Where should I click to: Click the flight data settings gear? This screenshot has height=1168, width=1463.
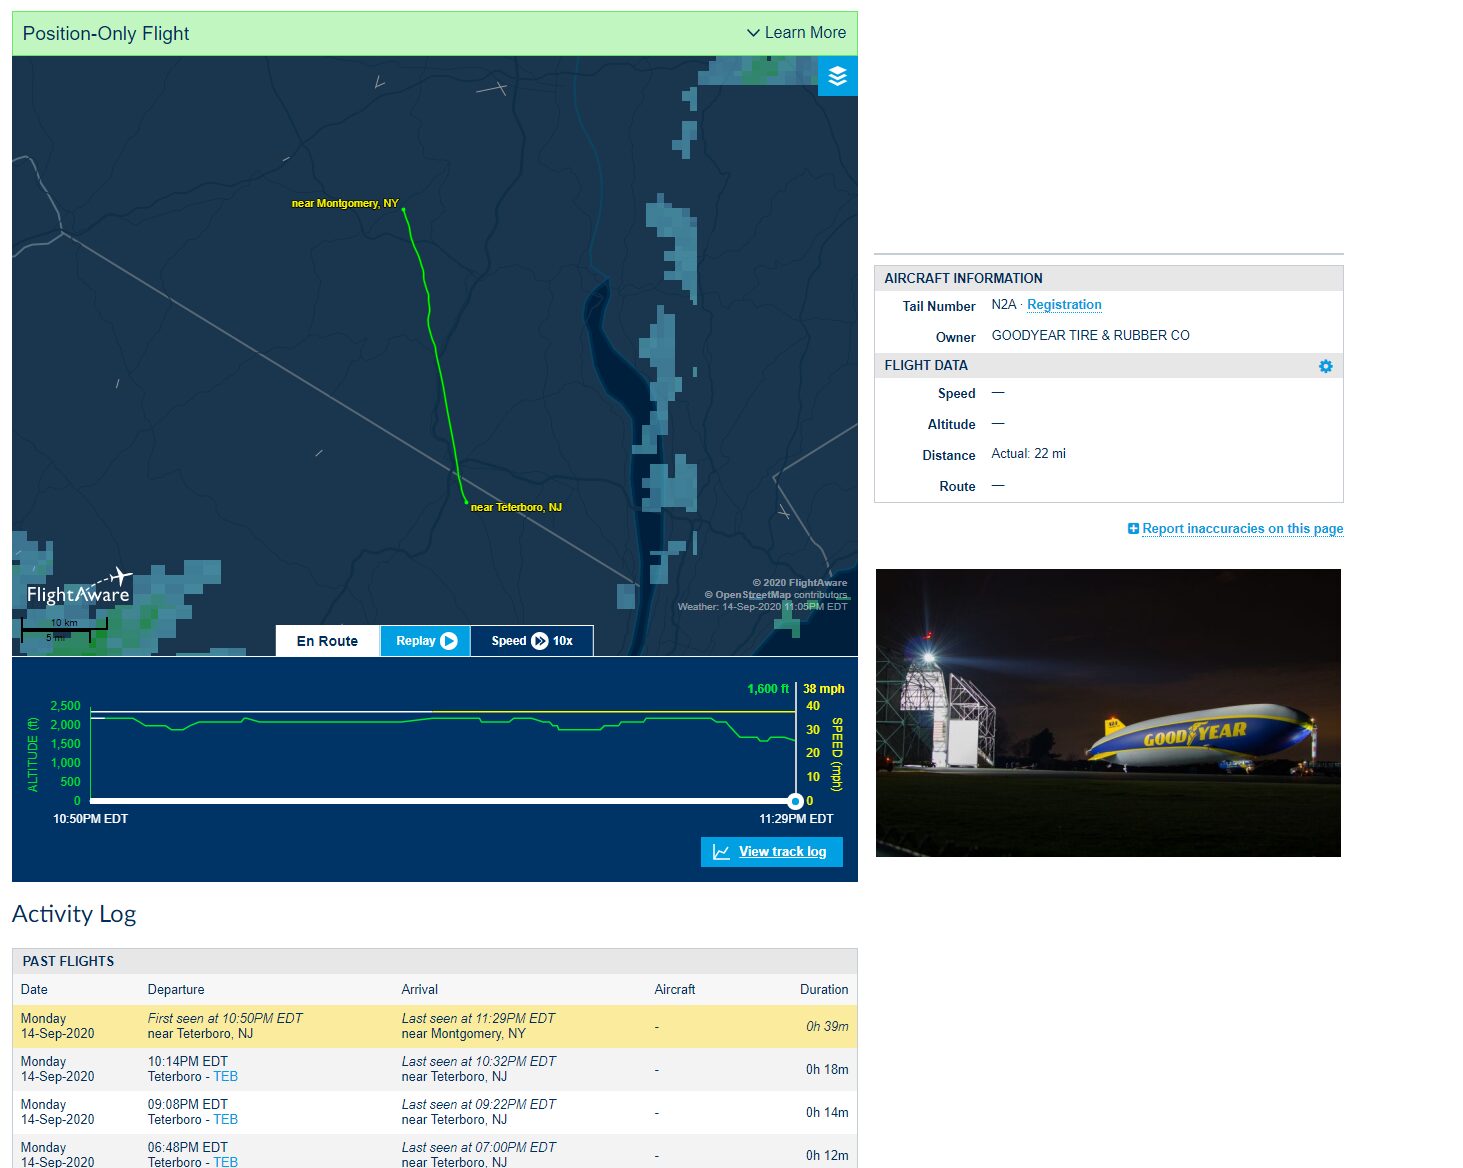pos(1325,366)
